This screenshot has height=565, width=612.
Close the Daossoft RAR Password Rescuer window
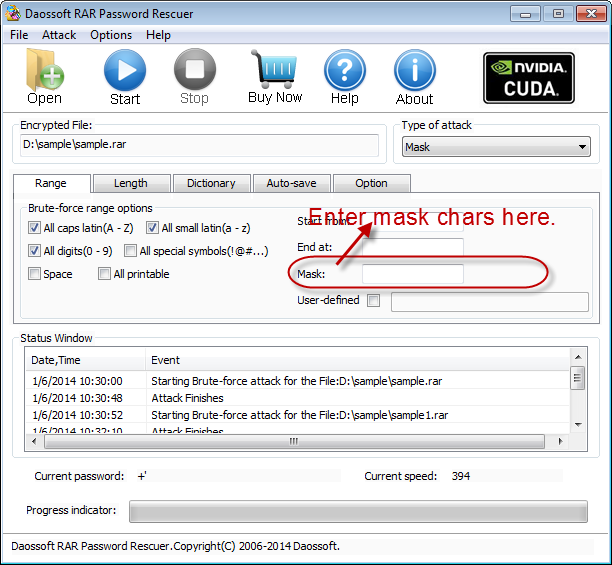tap(591, 14)
